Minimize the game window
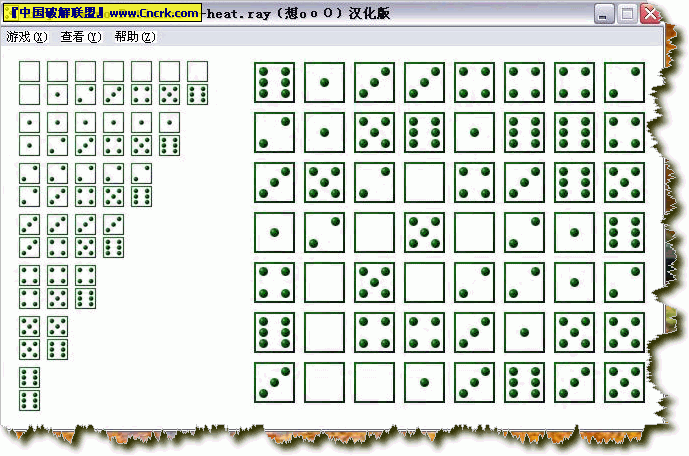 pos(604,14)
